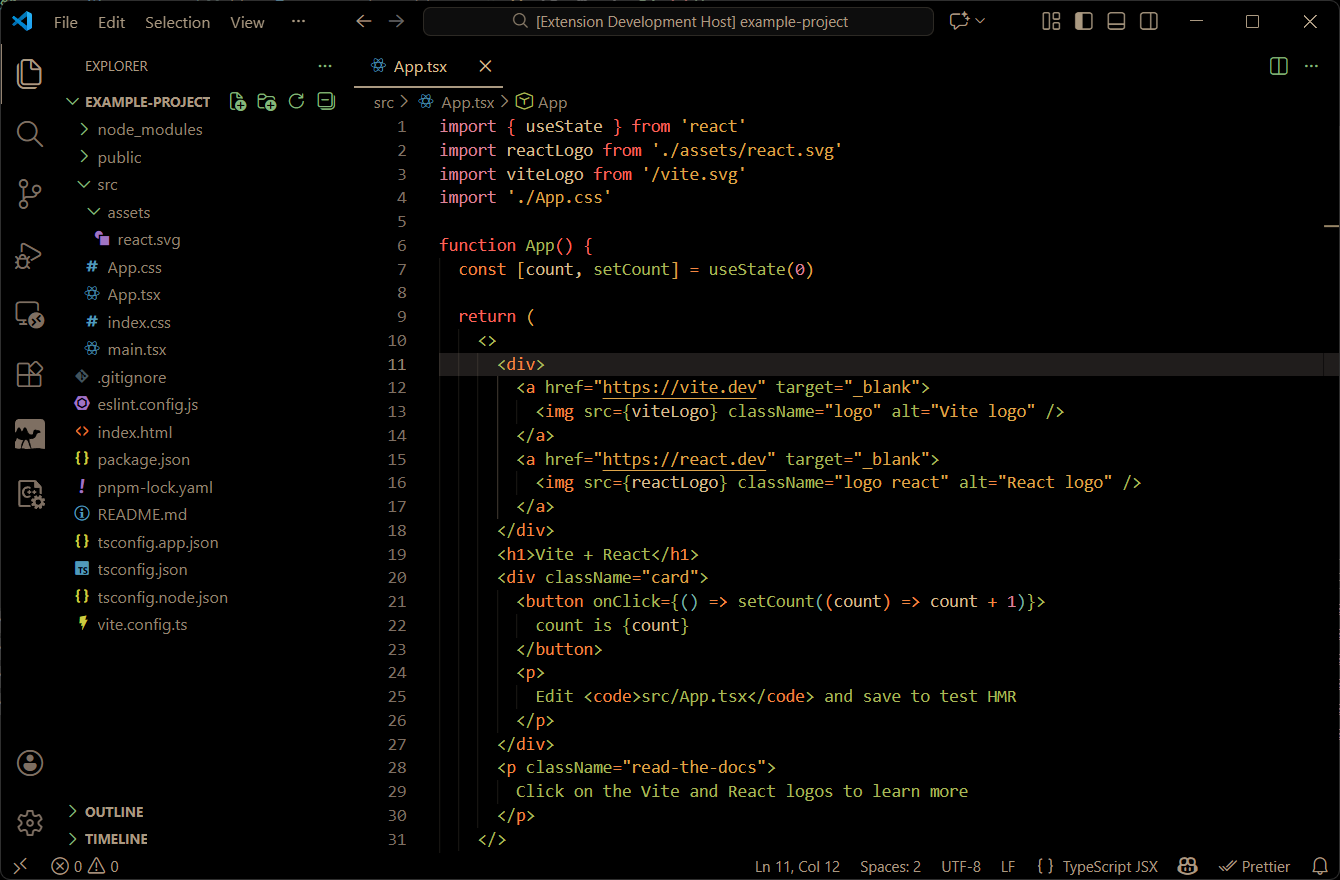Image resolution: width=1340 pixels, height=880 pixels.
Task: Open the Search view in activity bar
Action: [x=30, y=134]
